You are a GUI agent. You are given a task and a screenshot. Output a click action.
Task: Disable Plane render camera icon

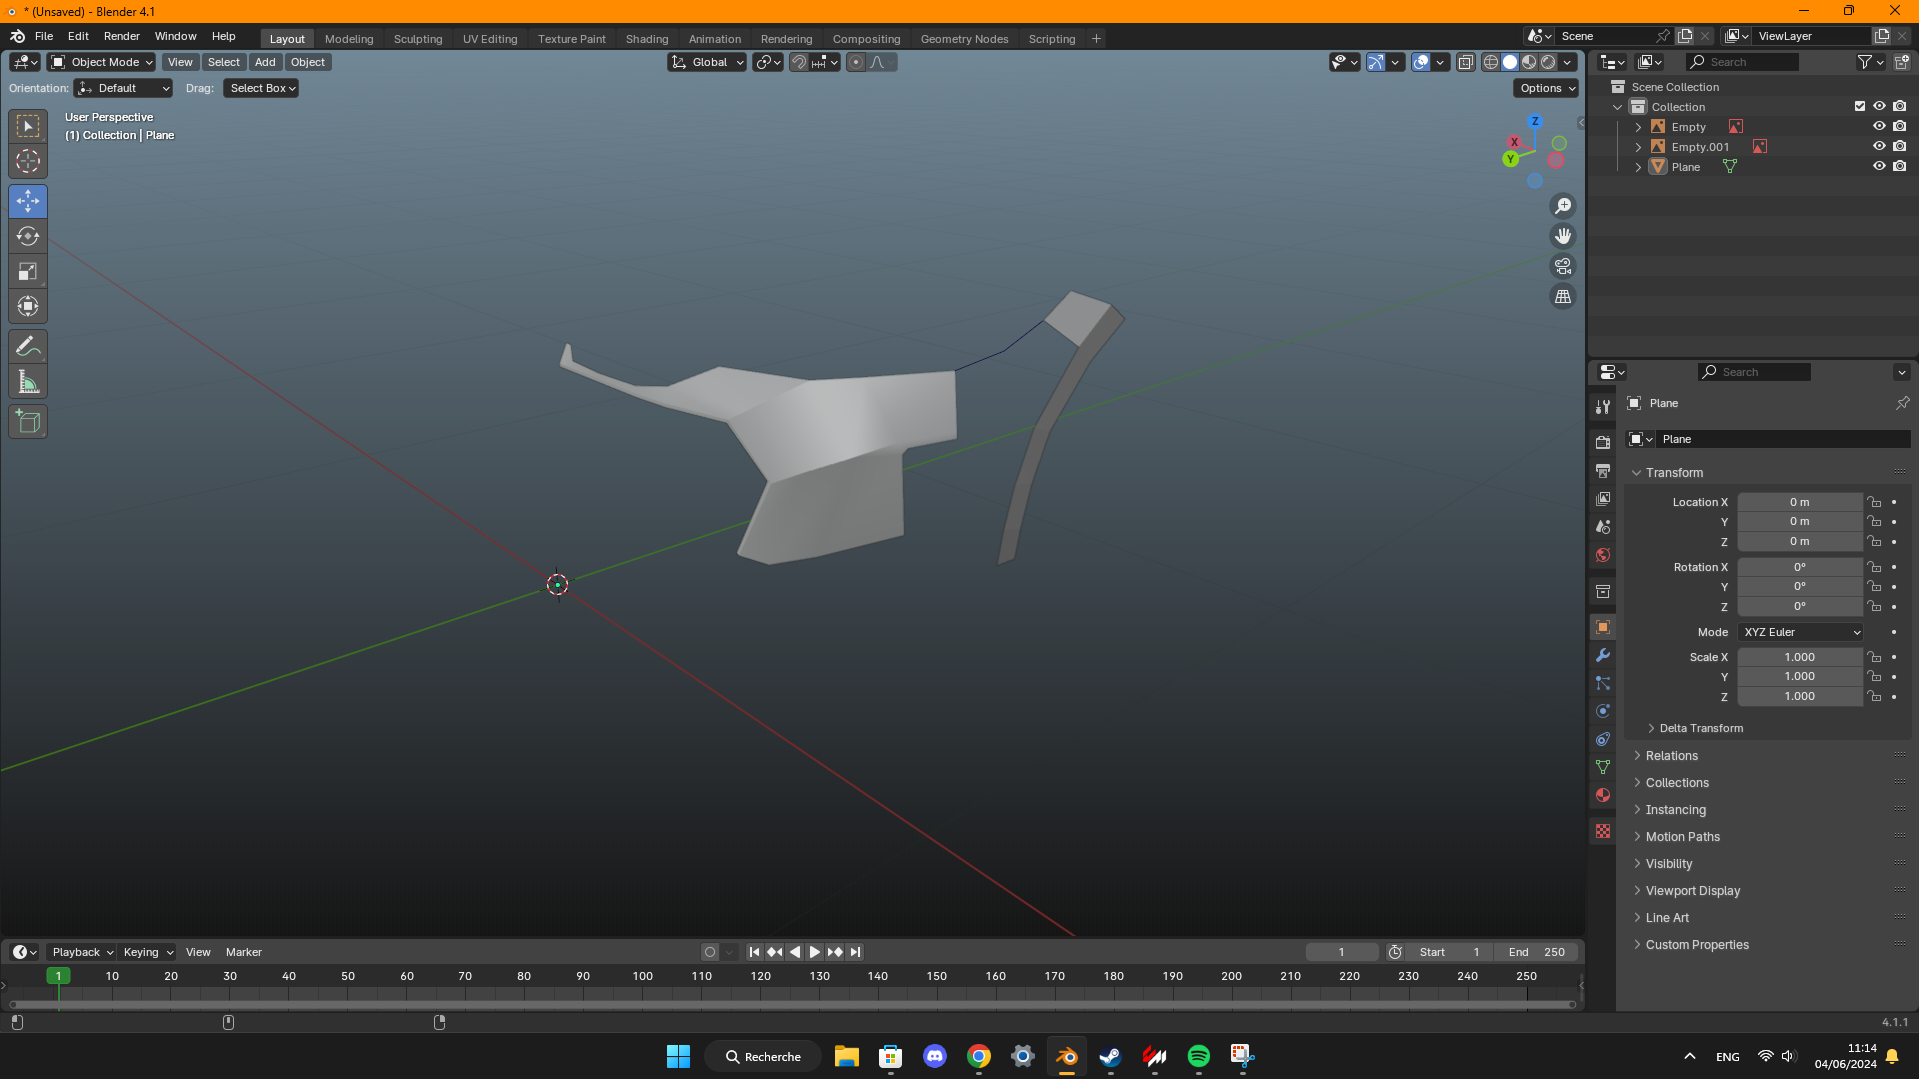coord(1899,167)
